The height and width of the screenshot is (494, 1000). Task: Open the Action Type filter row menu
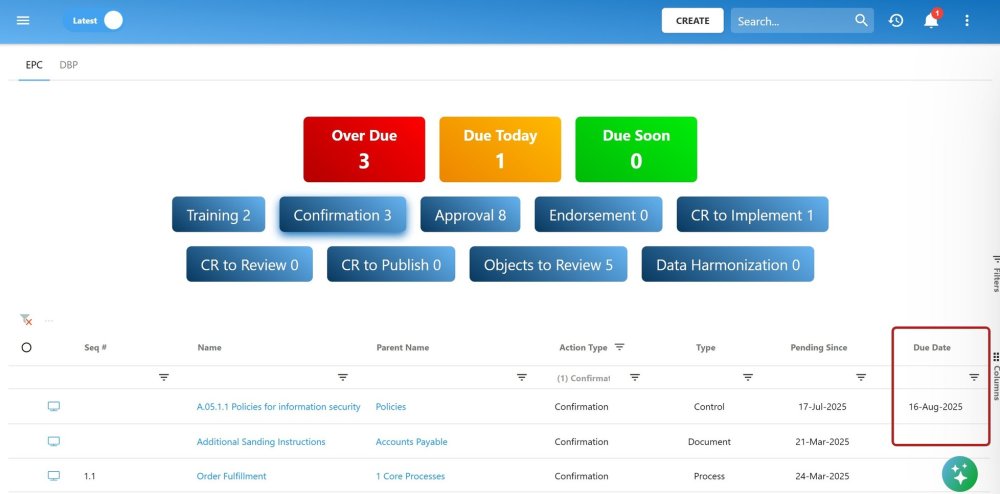[635, 377]
